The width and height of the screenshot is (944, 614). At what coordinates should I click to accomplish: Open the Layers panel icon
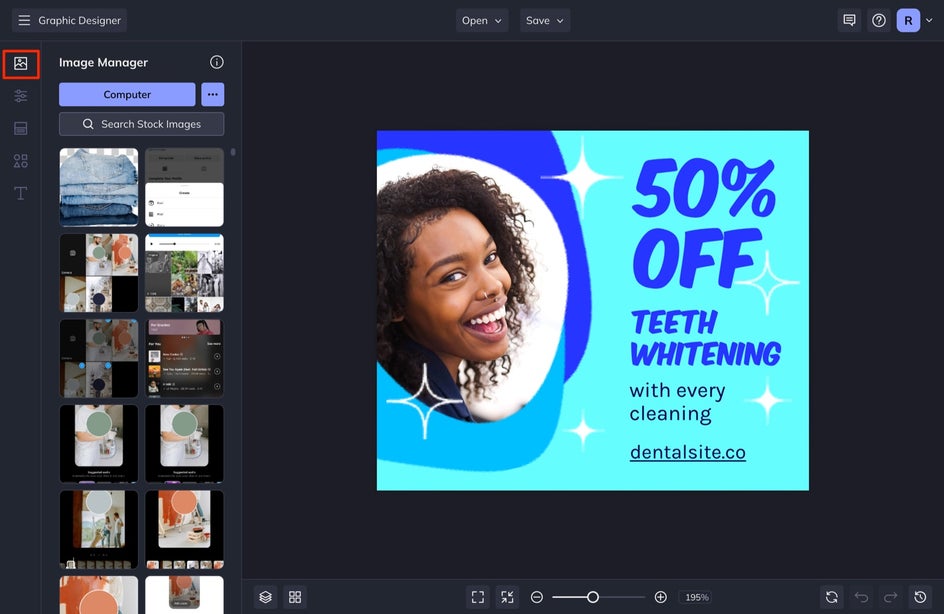[266, 597]
